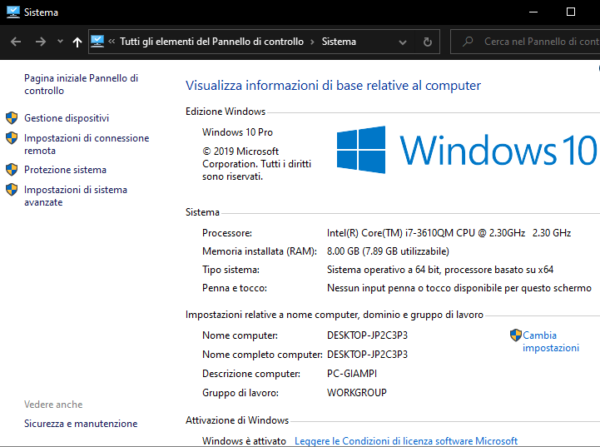Viewport: 600px width, 447px height.
Task: Click the 'Penna e tocco:' label
Action: point(235,288)
